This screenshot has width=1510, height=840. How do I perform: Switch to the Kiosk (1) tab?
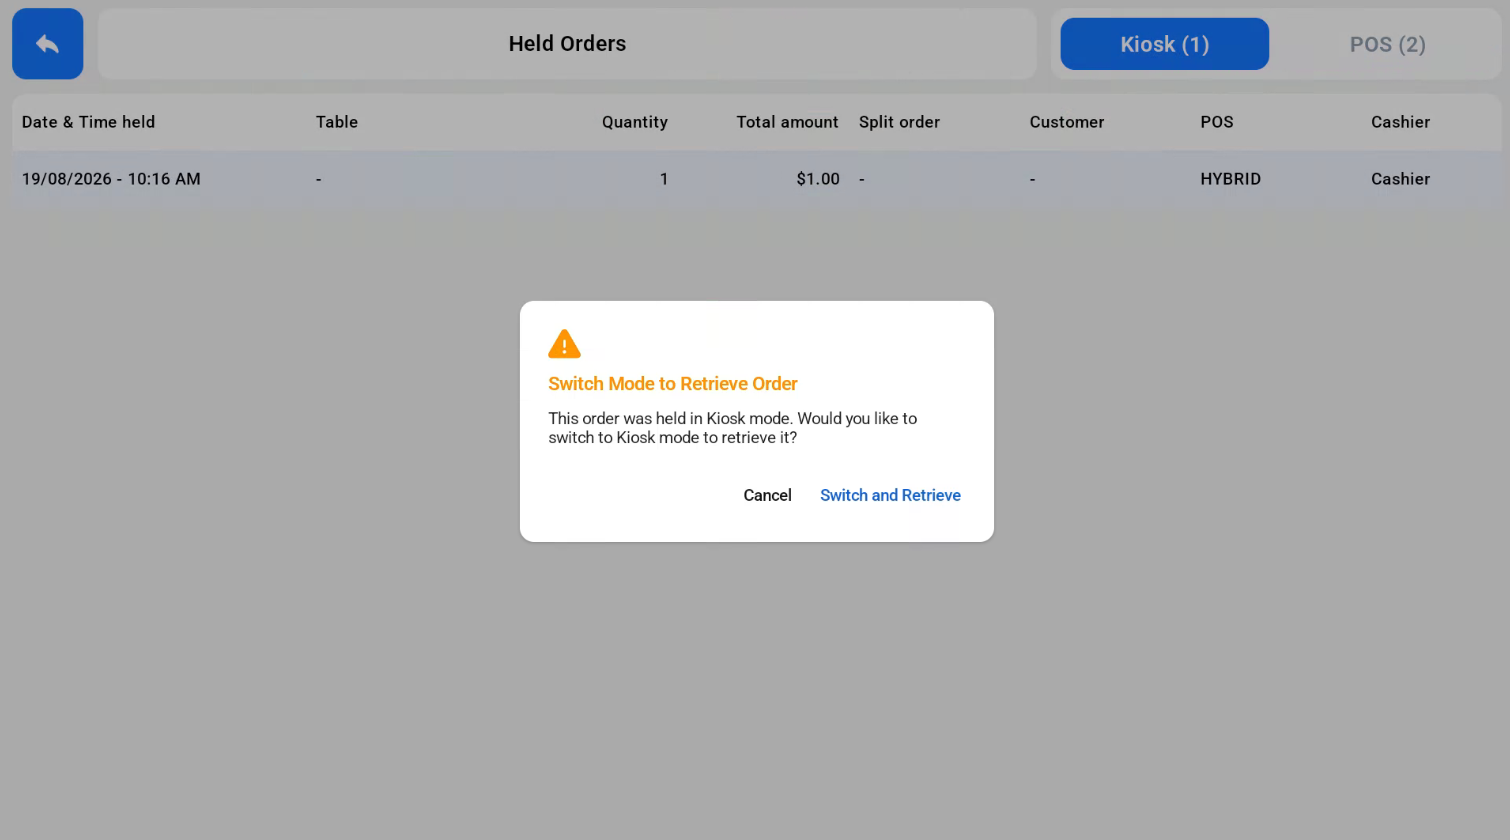(1164, 44)
